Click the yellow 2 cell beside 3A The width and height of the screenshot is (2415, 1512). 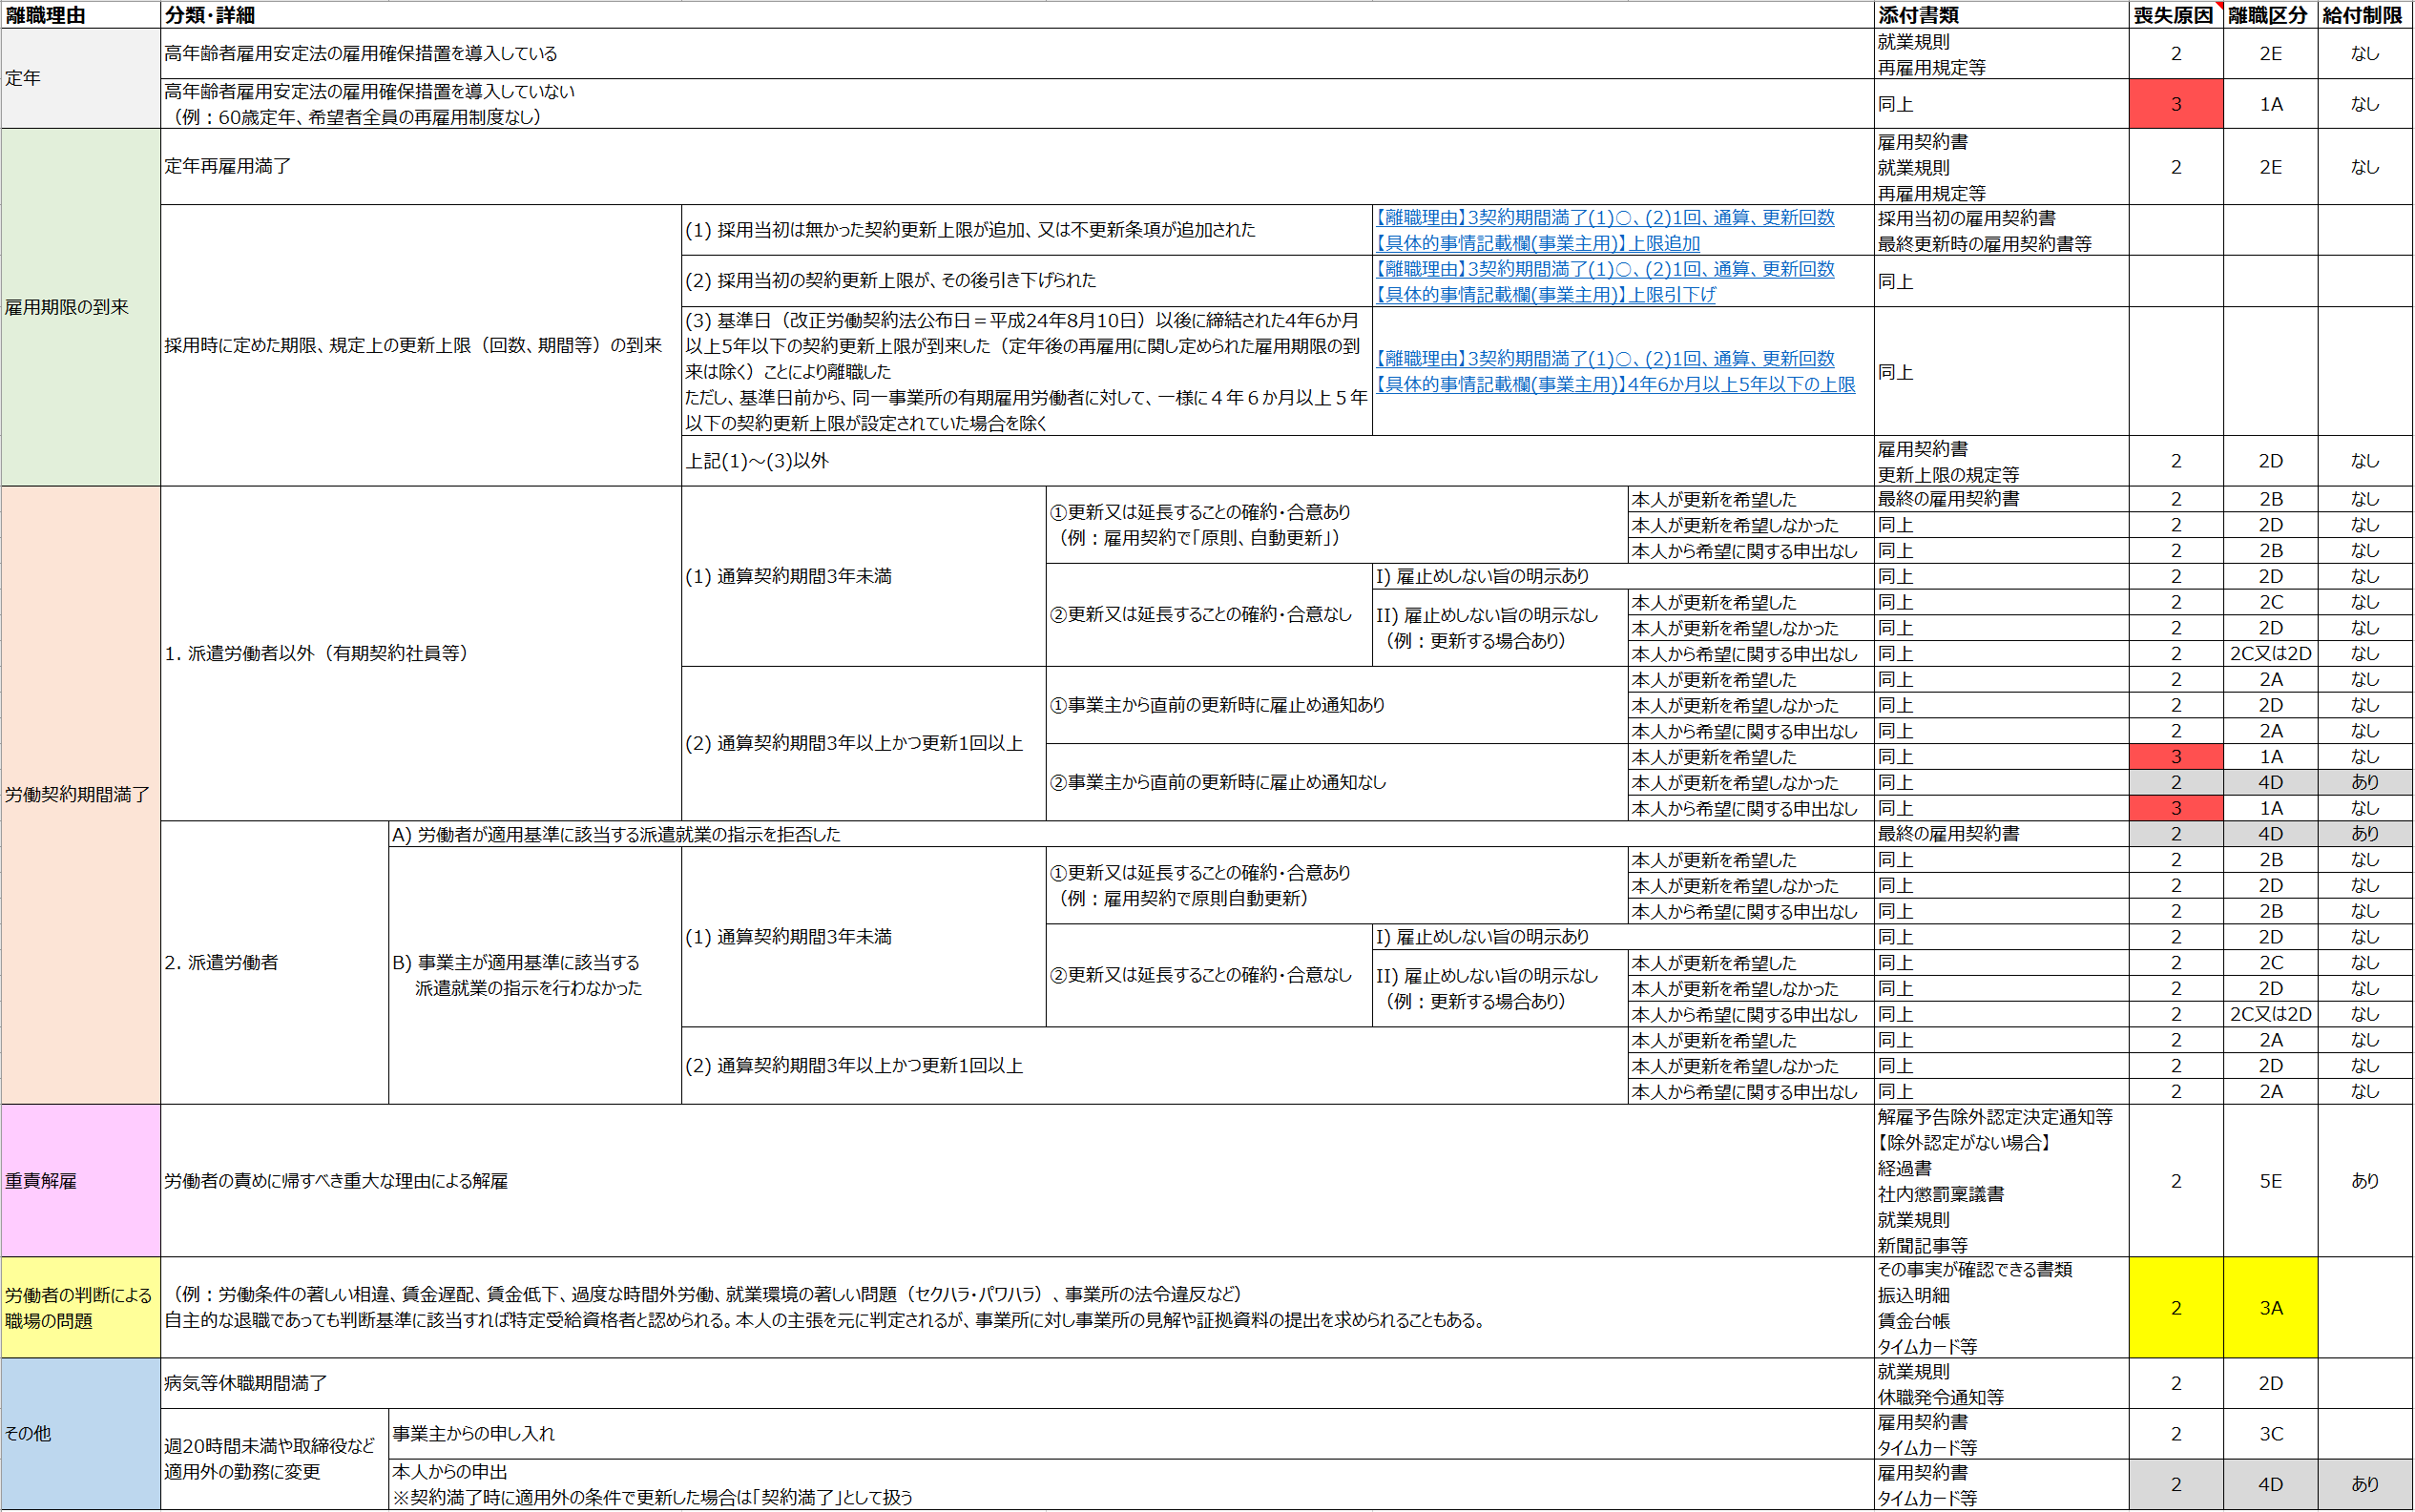(2176, 1308)
